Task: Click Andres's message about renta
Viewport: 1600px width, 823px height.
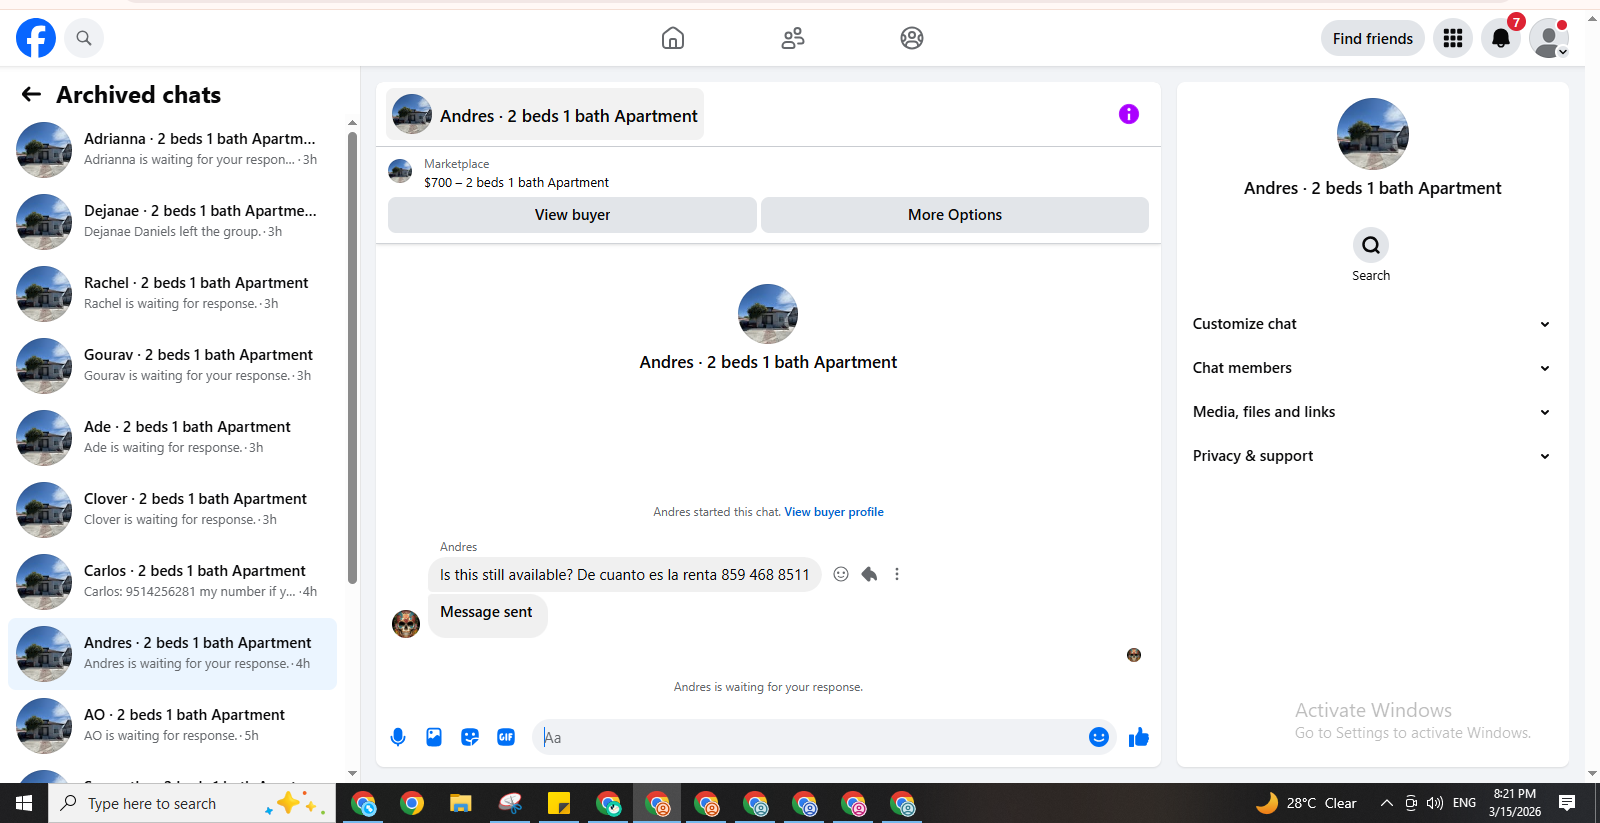Action: 625,575
